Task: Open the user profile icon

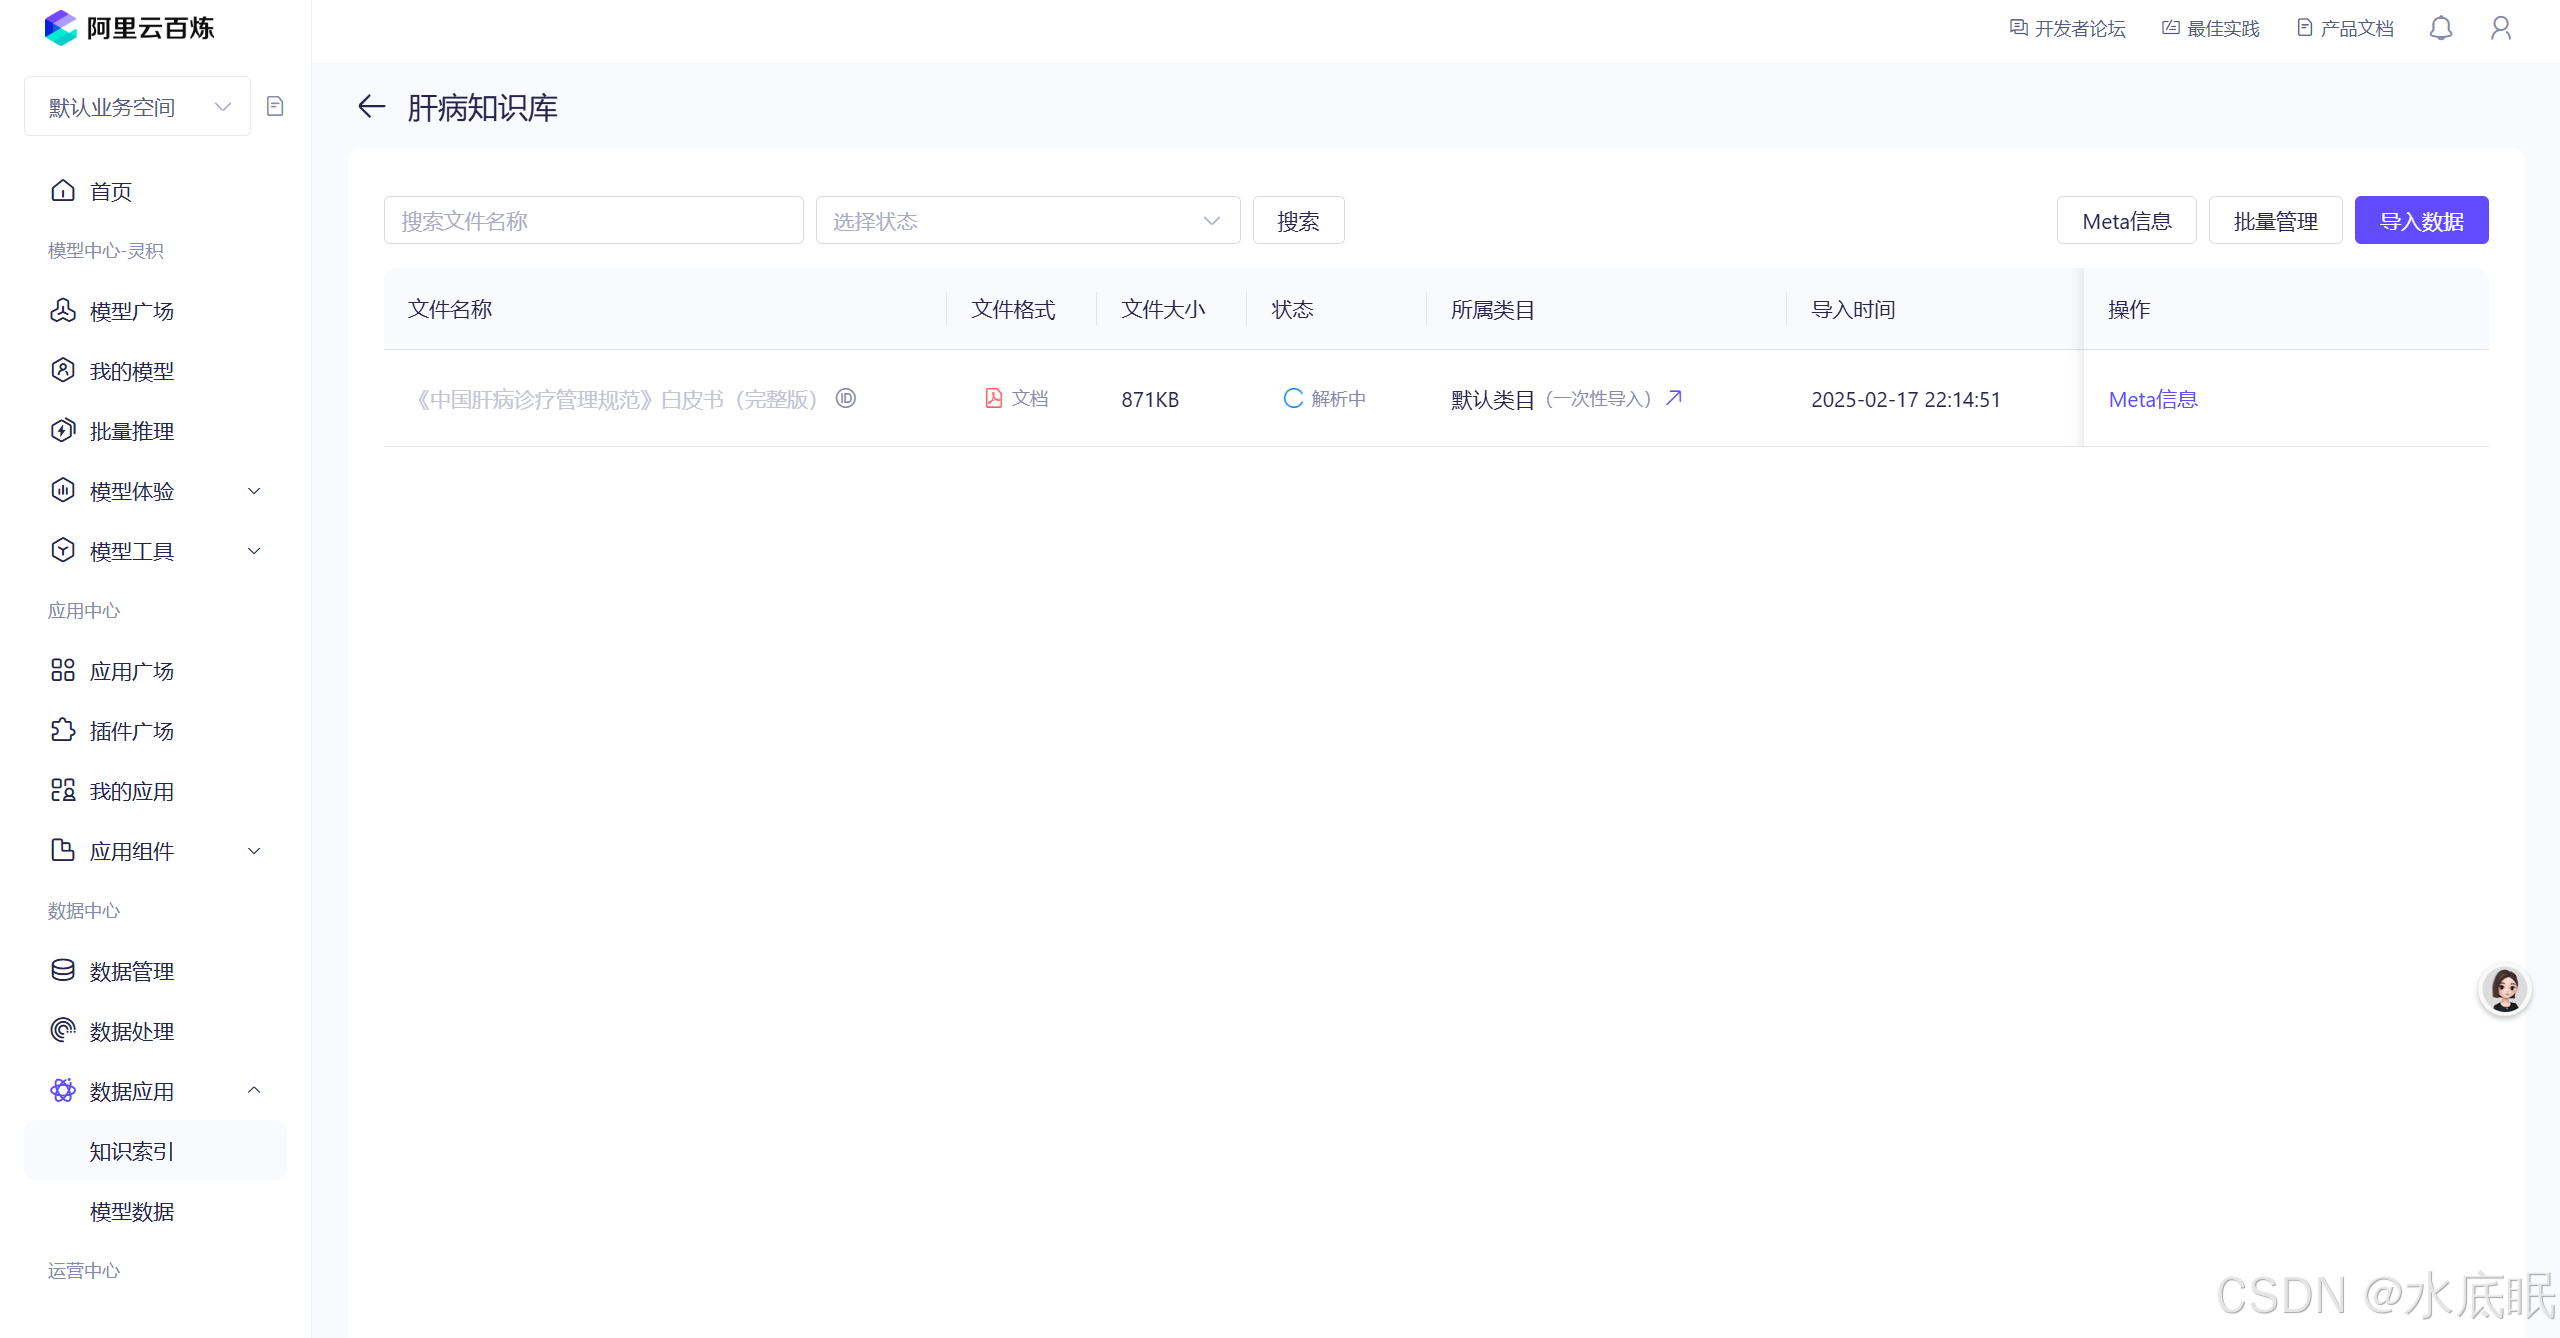Action: click(2500, 28)
